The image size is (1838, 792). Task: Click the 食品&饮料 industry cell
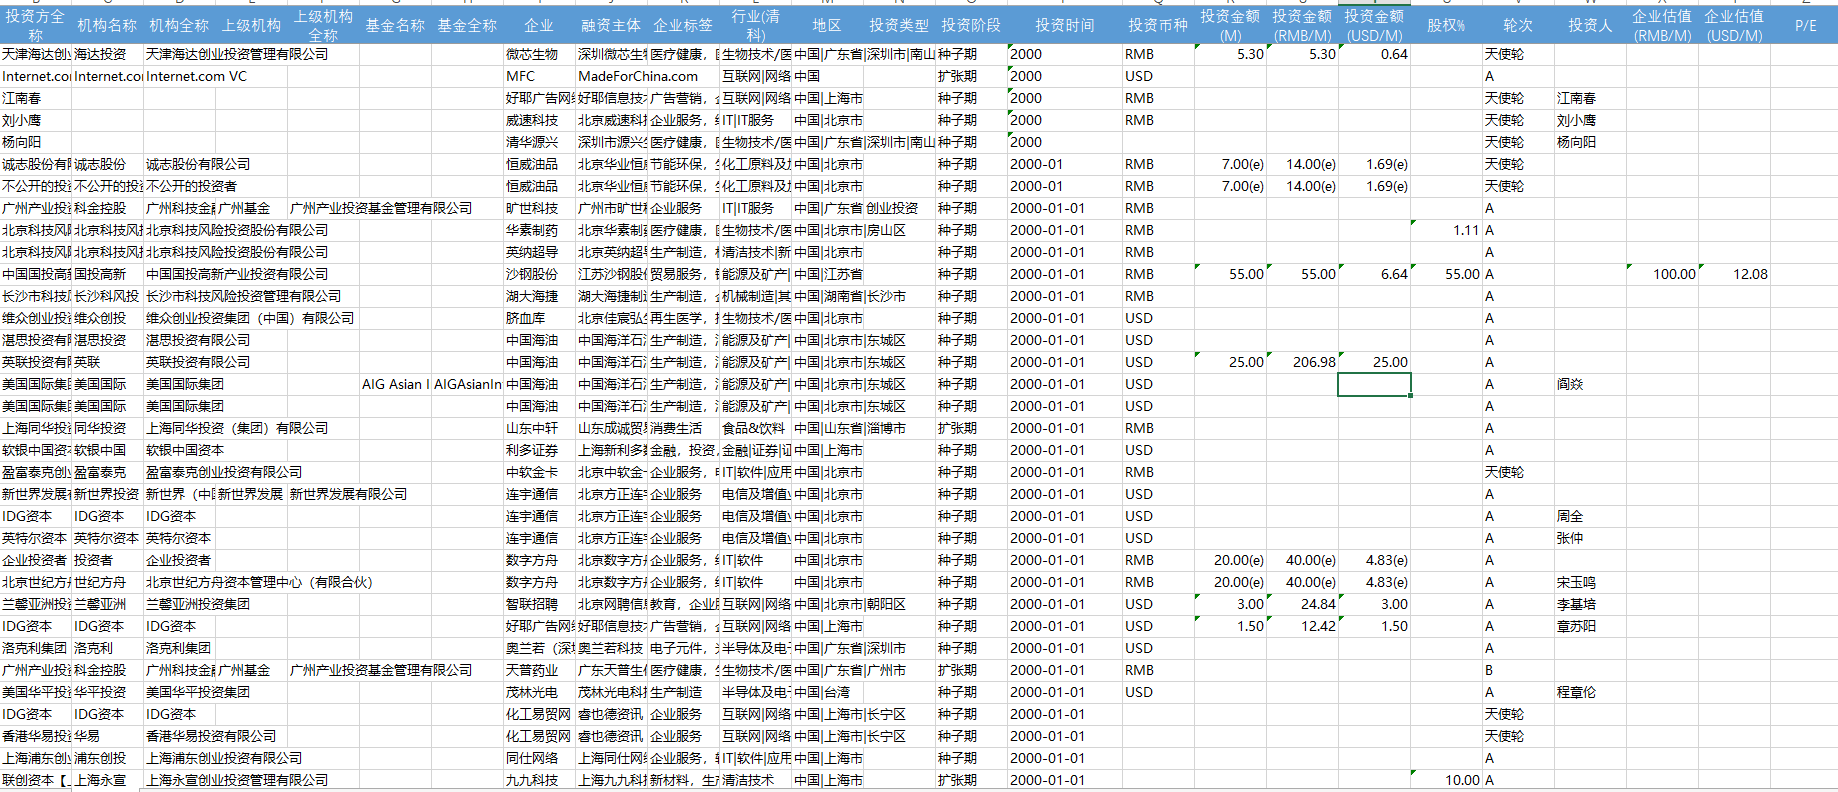tap(755, 428)
